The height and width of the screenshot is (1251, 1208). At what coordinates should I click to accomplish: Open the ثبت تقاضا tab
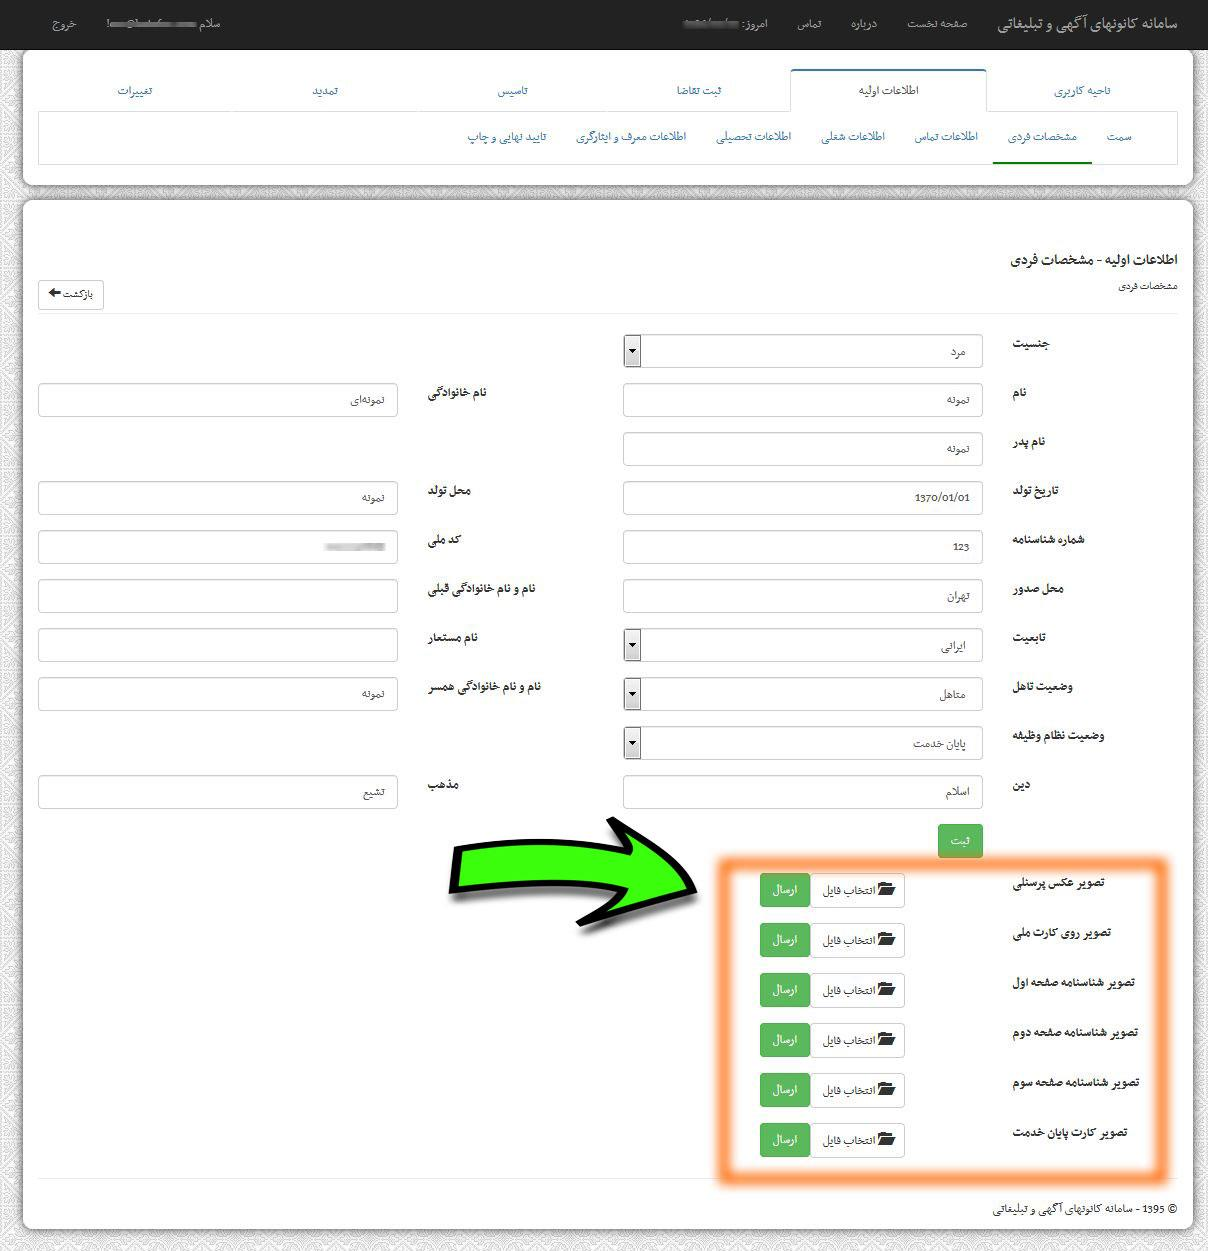point(698,91)
